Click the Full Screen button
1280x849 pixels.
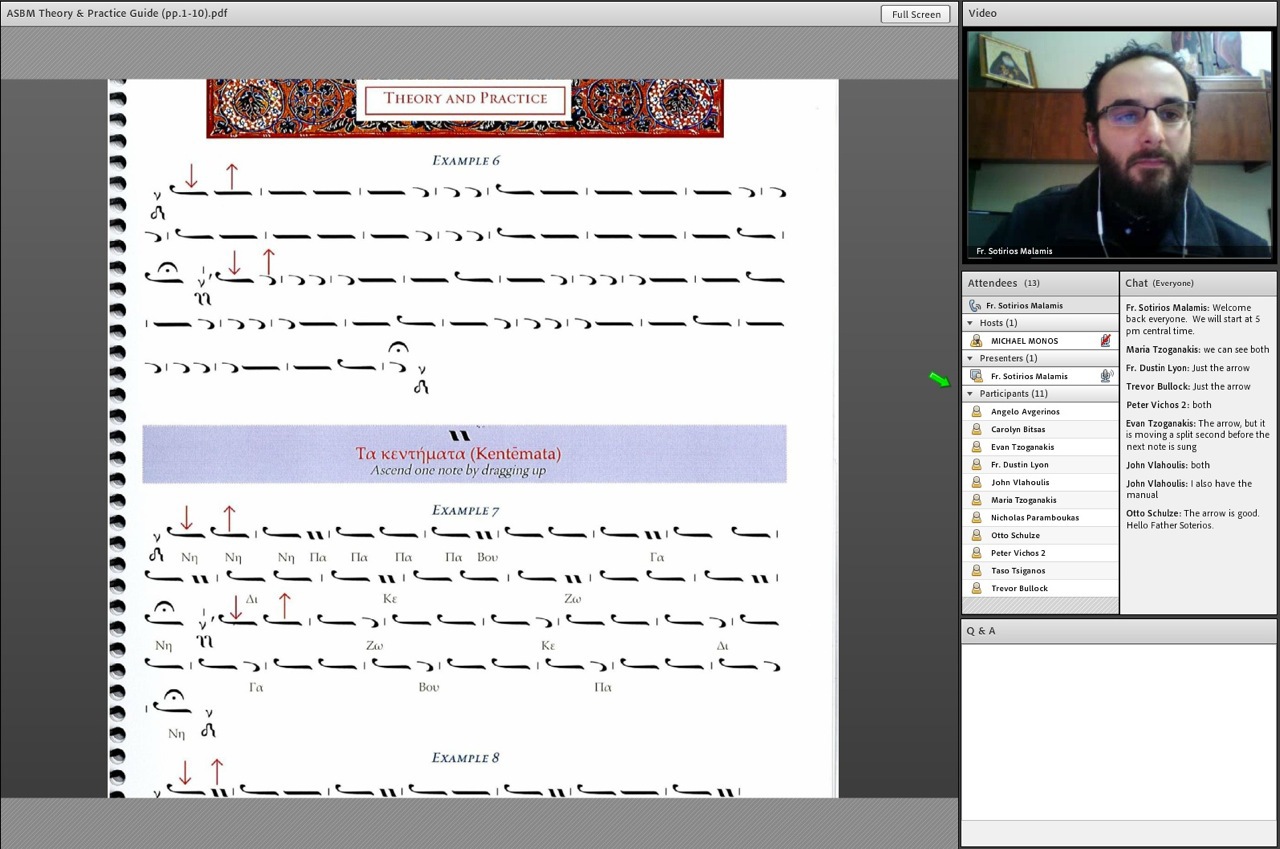(916, 14)
